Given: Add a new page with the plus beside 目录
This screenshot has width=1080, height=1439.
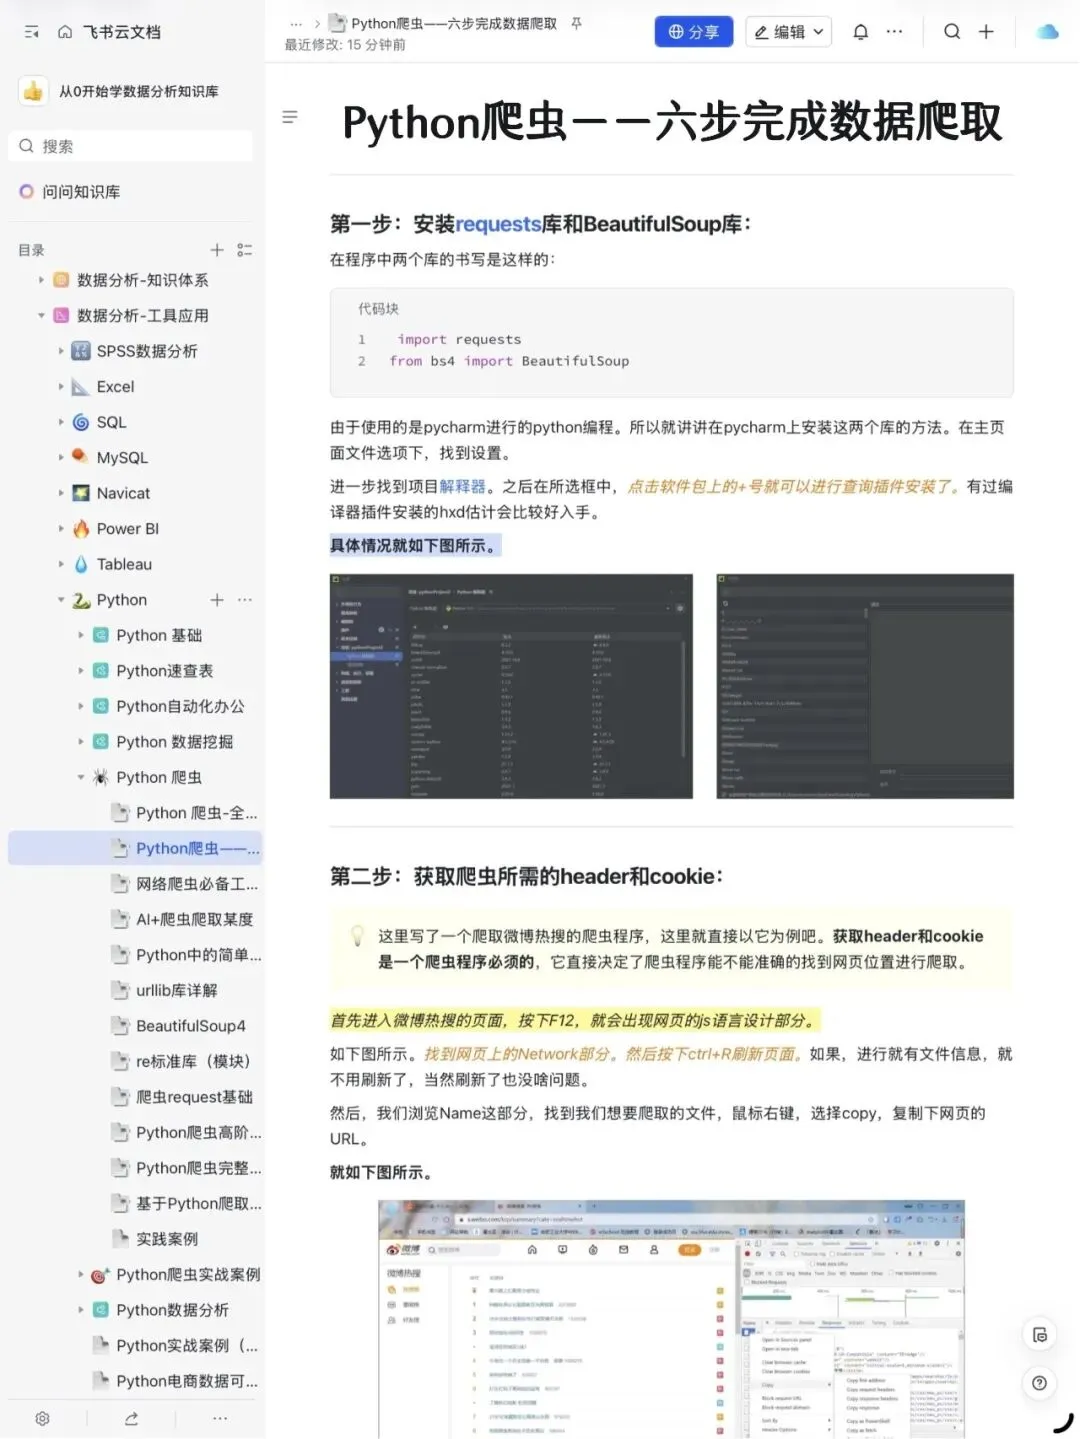Looking at the screenshot, I should [216, 250].
